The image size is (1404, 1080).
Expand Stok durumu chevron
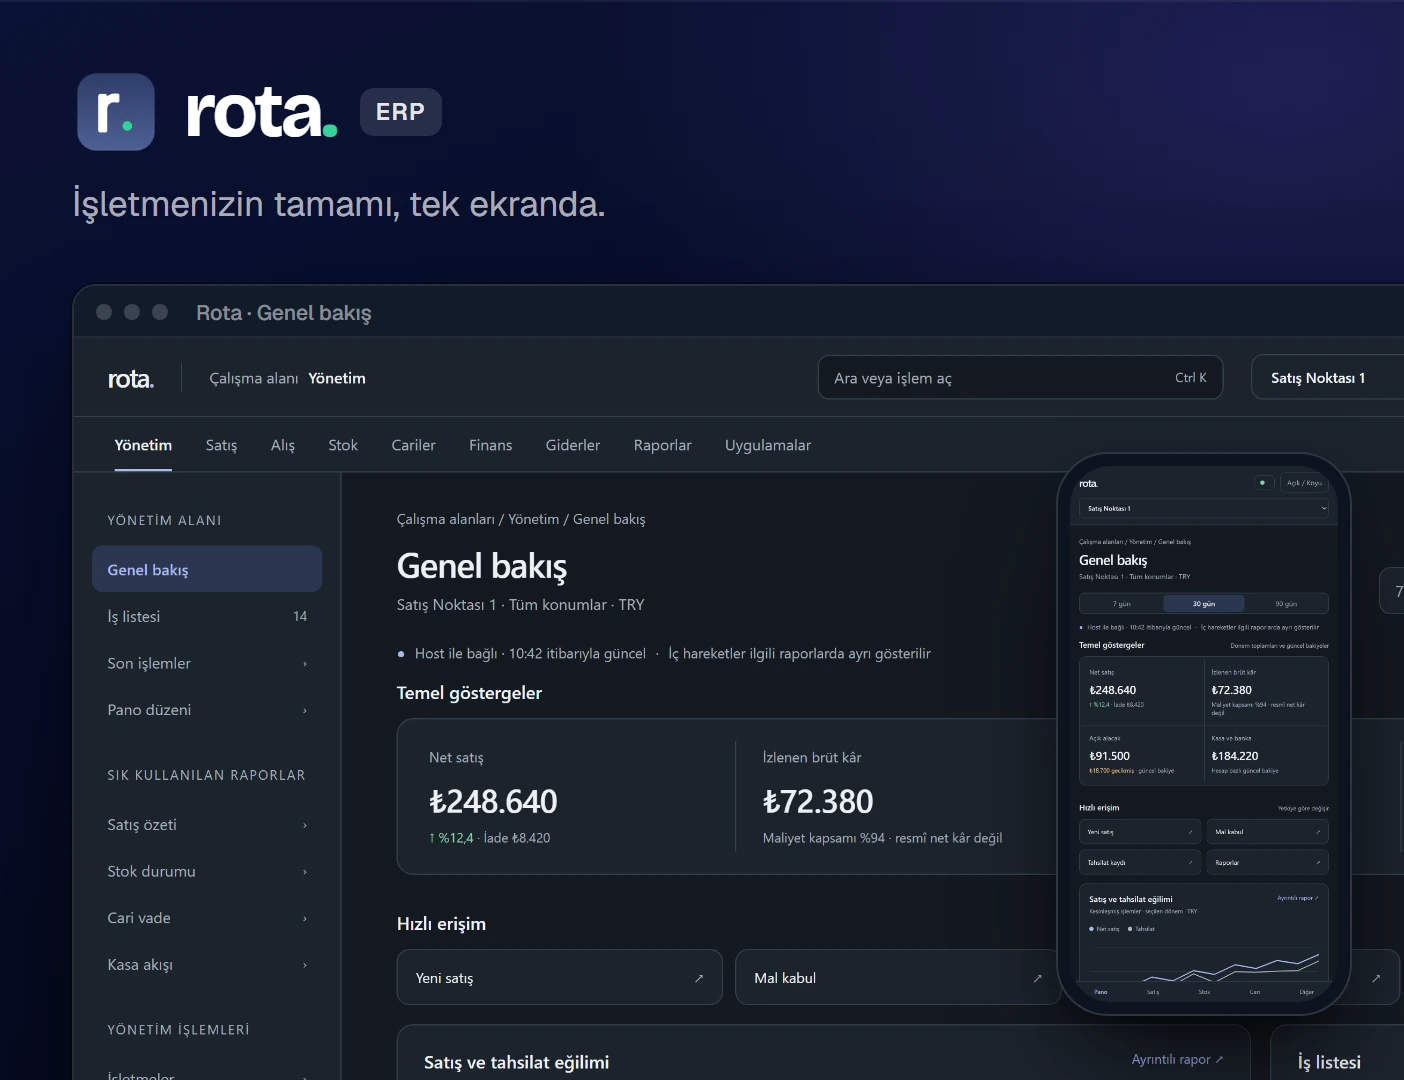305,872
